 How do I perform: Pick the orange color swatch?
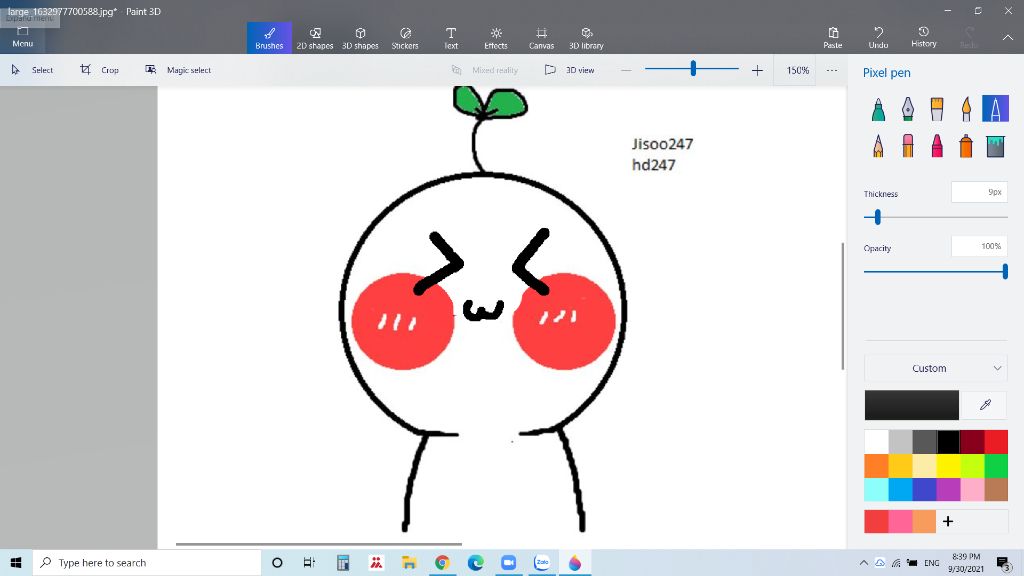[876, 466]
